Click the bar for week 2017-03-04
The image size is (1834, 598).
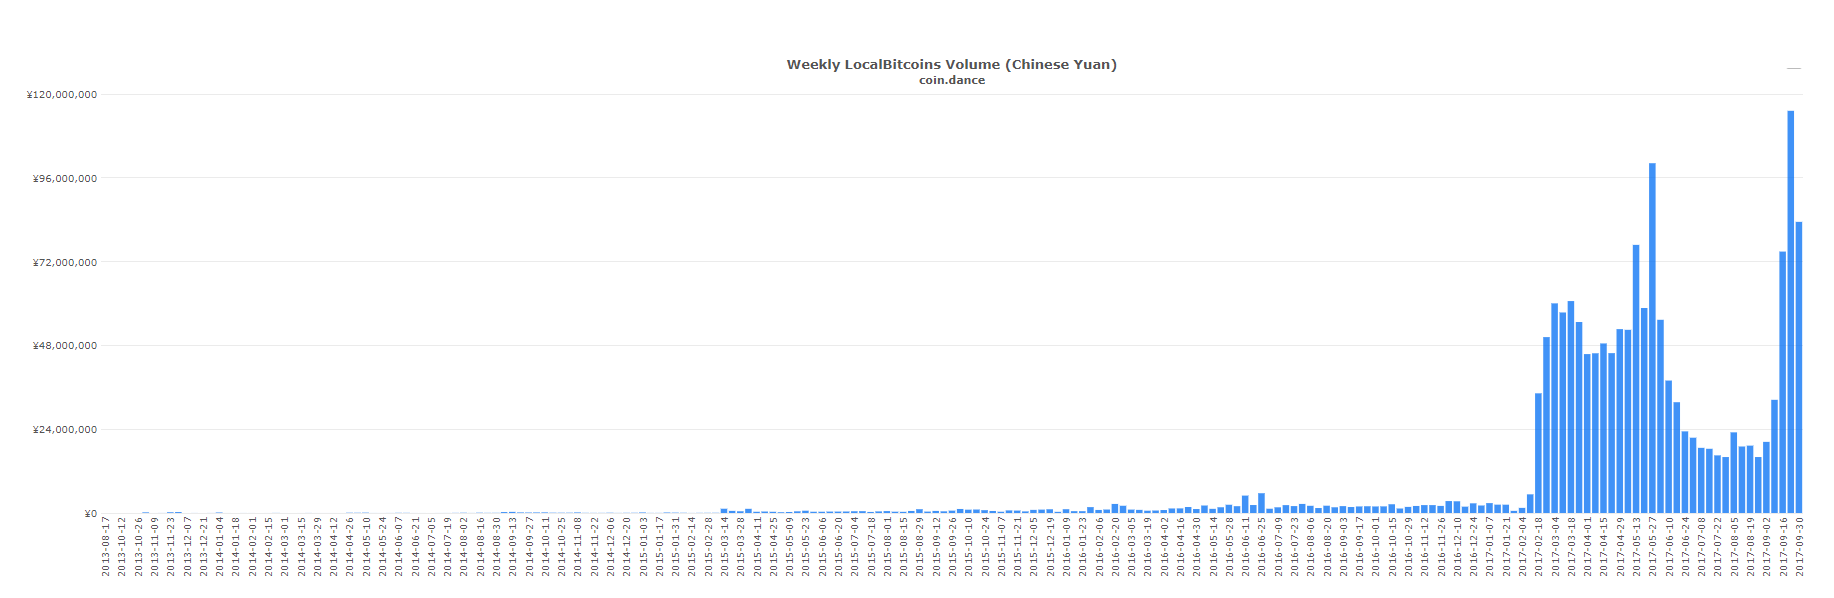pos(1554,408)
